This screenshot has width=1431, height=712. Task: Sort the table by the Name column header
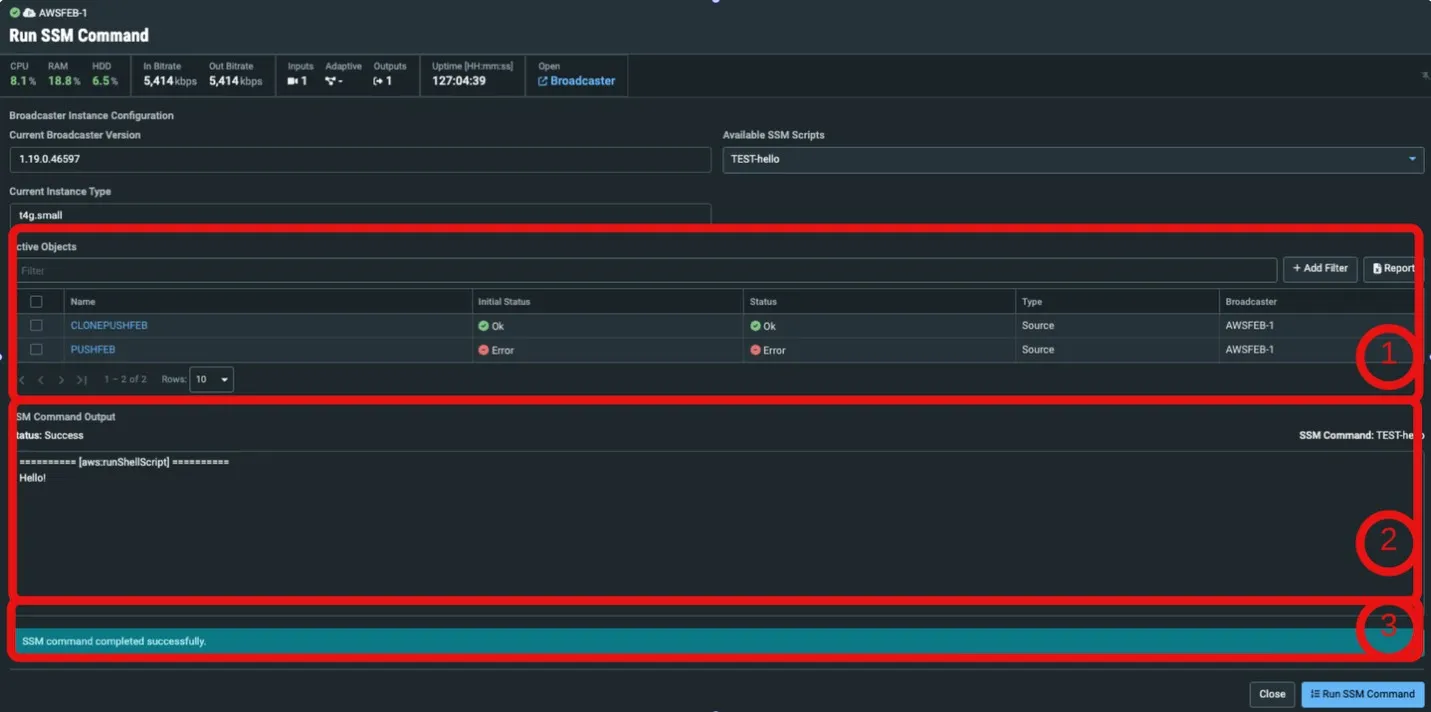[83, 301]
